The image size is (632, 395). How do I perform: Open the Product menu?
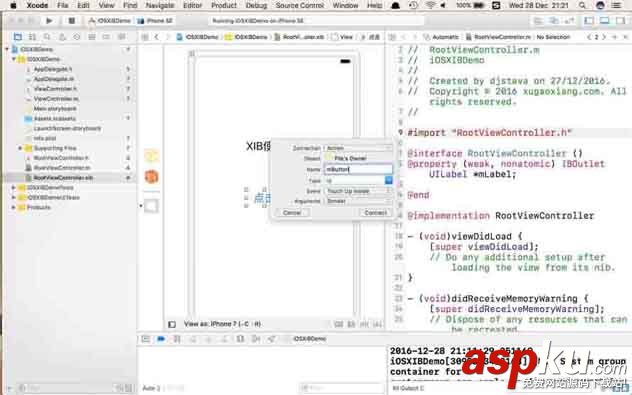(224, 5)
